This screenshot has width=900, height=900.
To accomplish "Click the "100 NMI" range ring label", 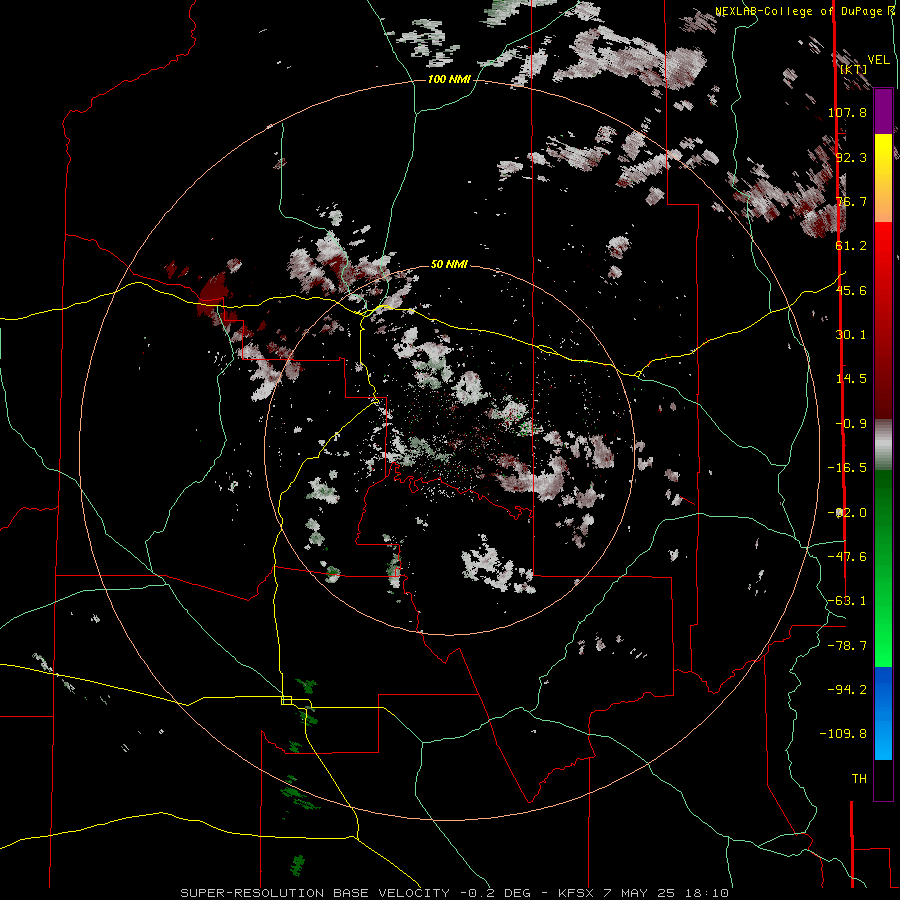I will tap(449, 79).
